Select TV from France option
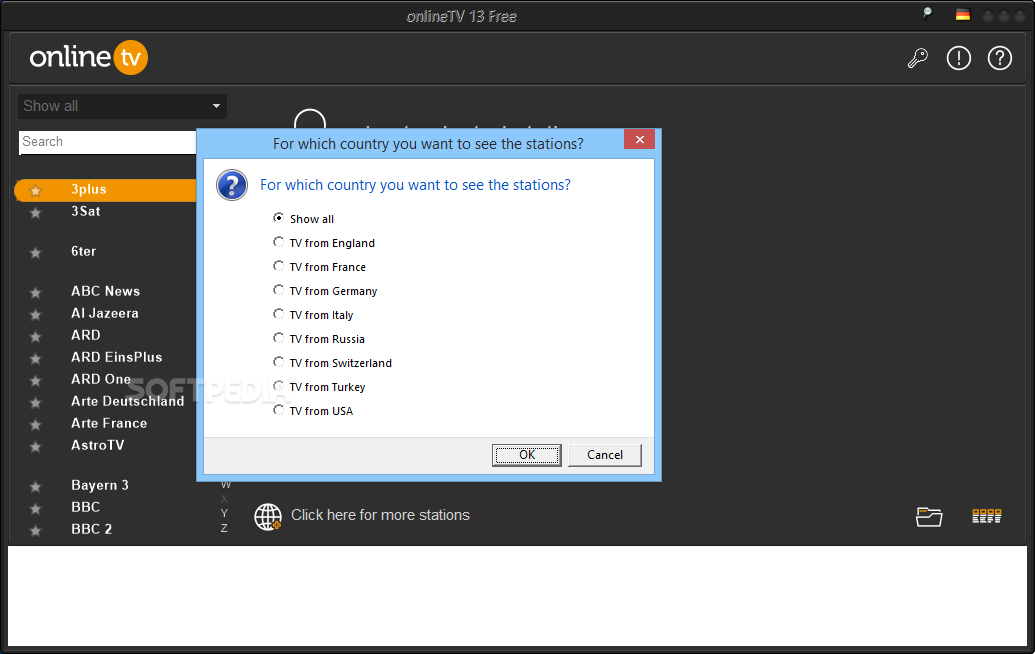 coord(279,266)
